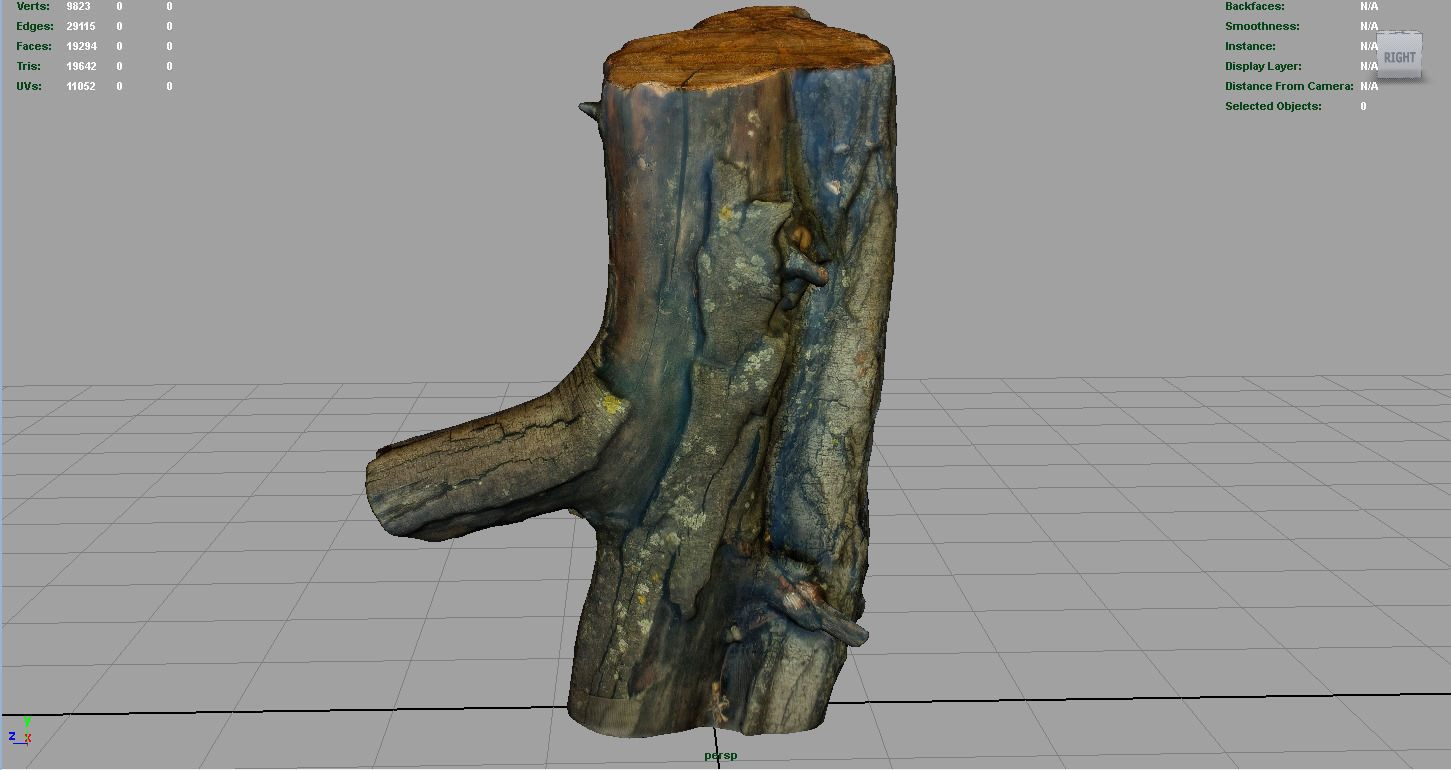Image resolution: width=1451 pixels, height=770 pixels.
Task: Click the Display Layer: HUD label
Action: coord(1264,66)
